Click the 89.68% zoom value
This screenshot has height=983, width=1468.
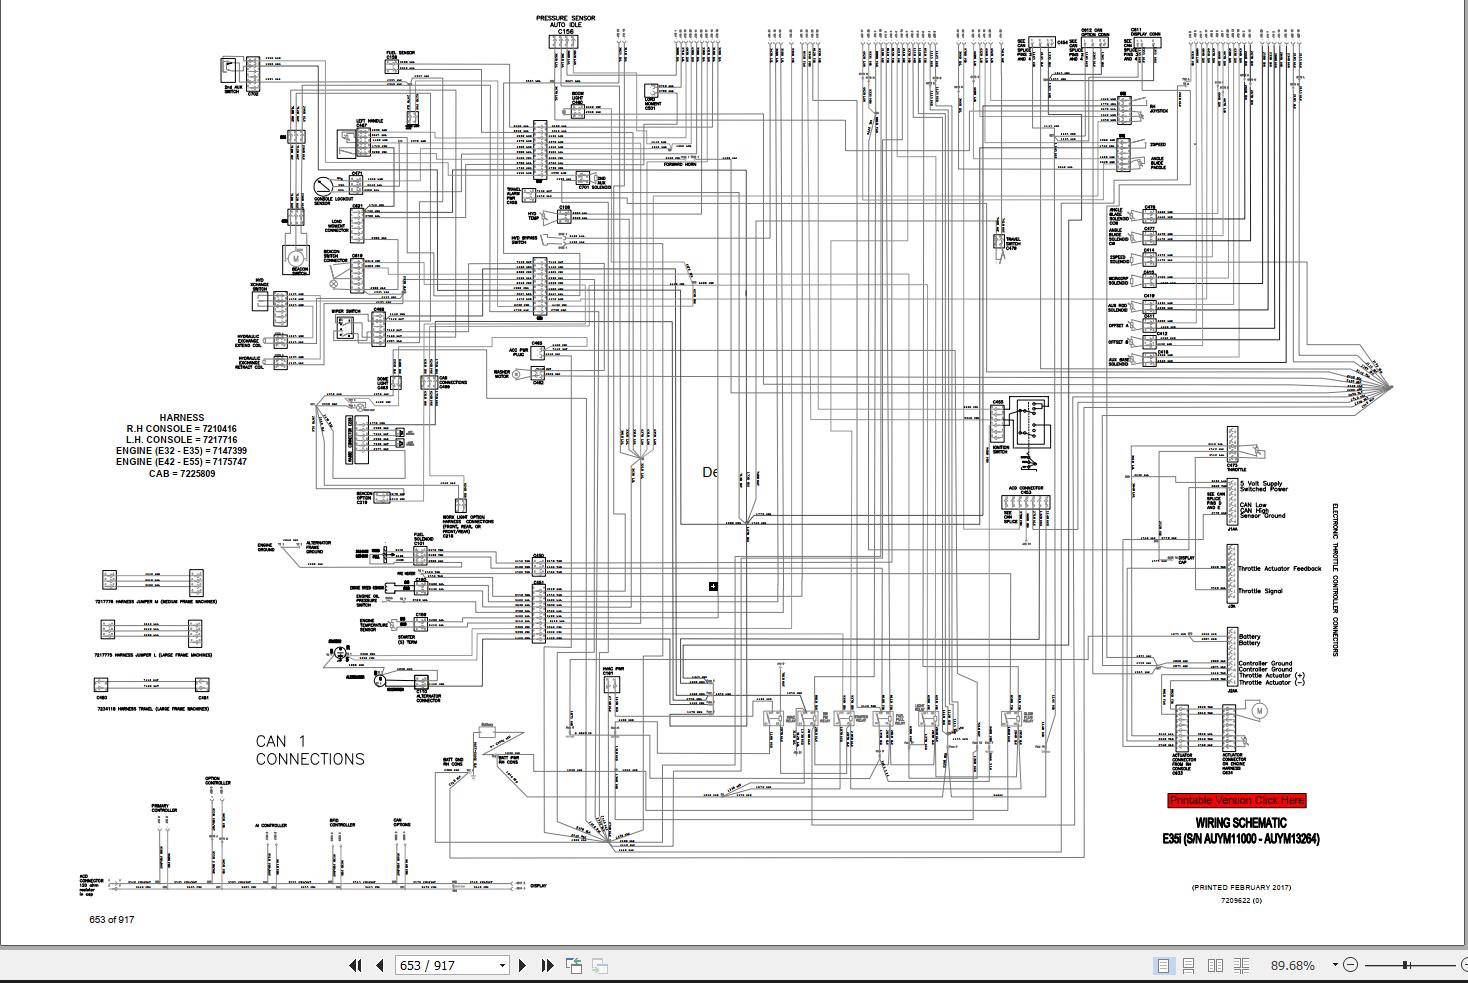[x=1293, y=965]
